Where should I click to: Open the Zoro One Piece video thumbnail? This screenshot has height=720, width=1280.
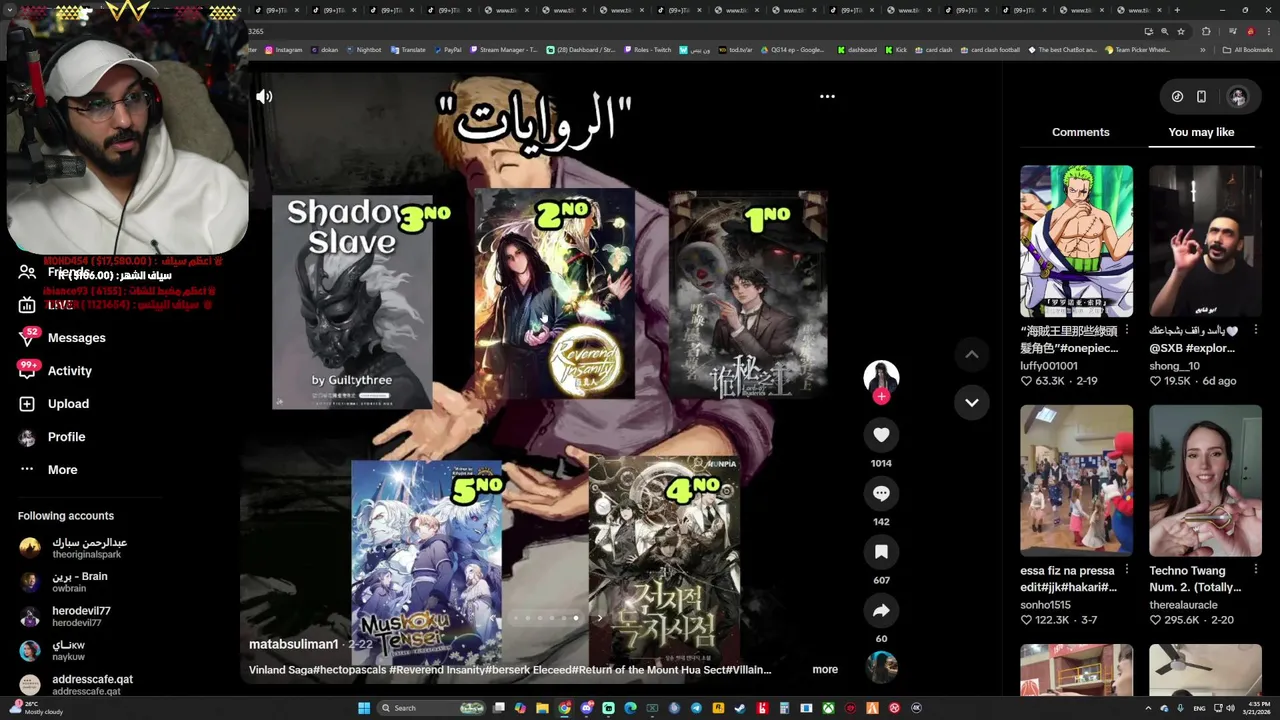tap(1076, 241)
